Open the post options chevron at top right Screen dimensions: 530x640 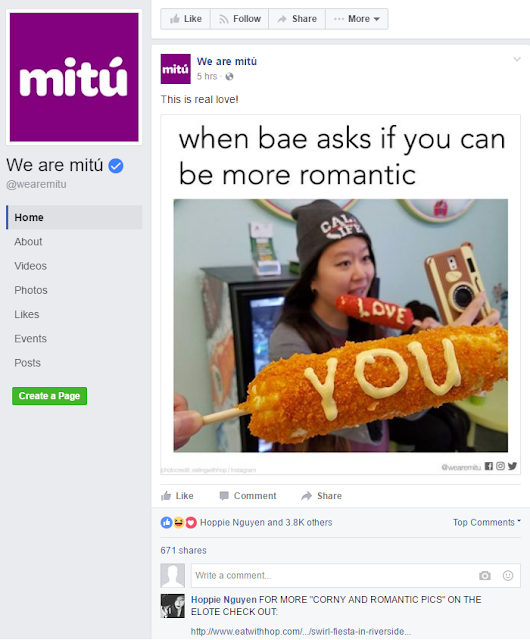[x=517, y=59]
